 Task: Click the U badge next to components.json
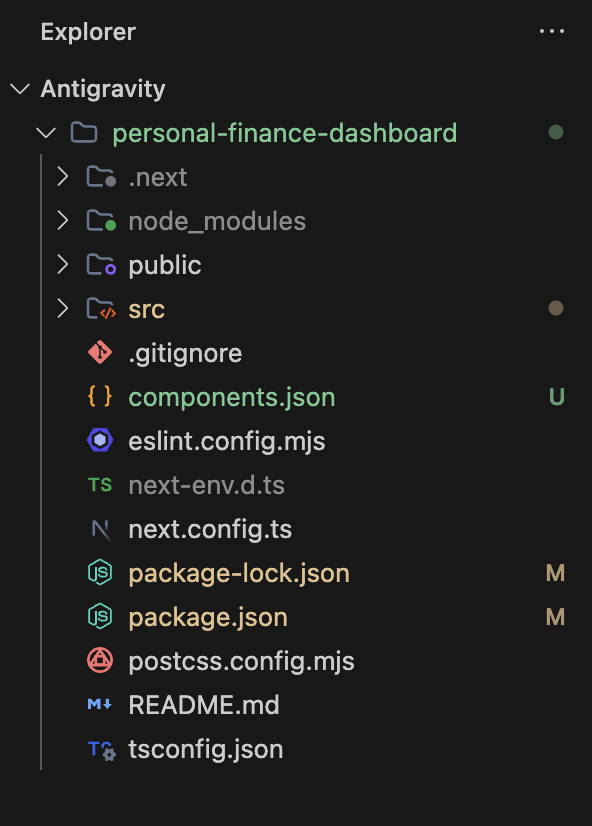point(555,396)
